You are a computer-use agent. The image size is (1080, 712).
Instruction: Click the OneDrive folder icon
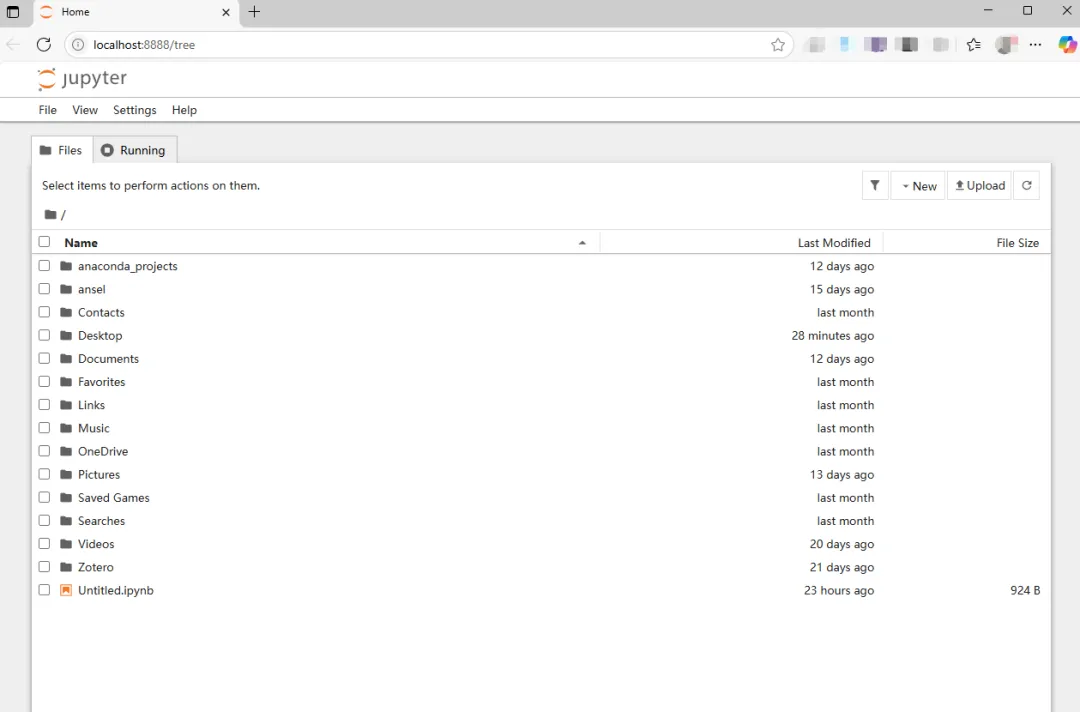point(66,451)
